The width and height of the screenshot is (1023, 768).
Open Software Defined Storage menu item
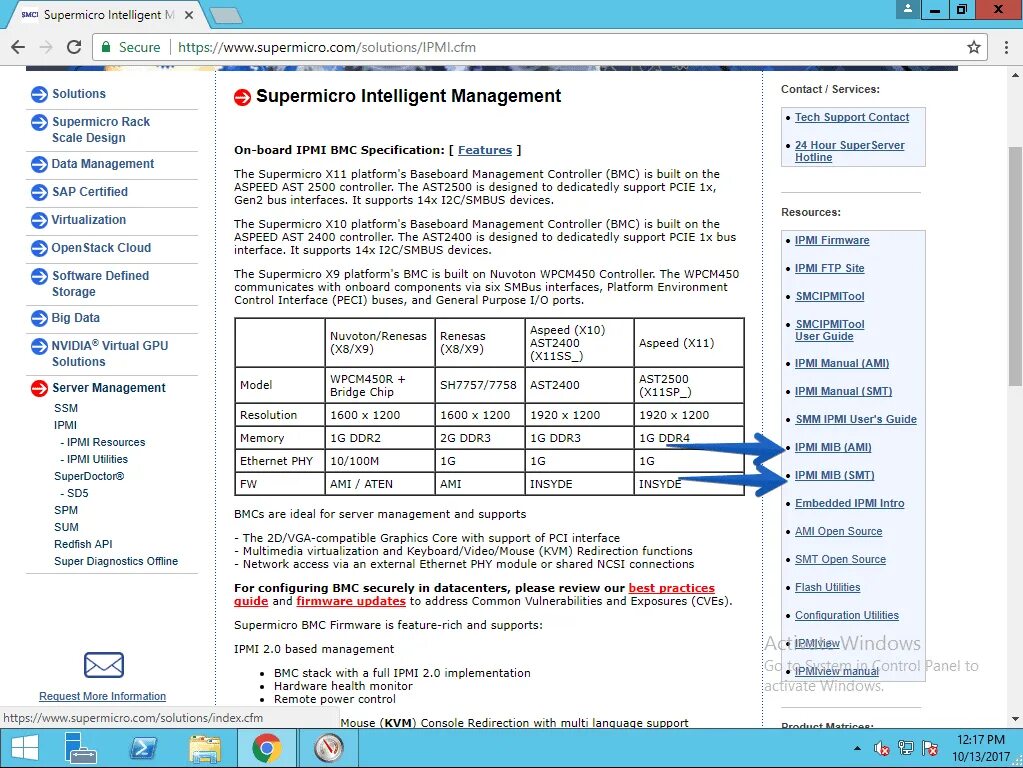coord(100,284)
